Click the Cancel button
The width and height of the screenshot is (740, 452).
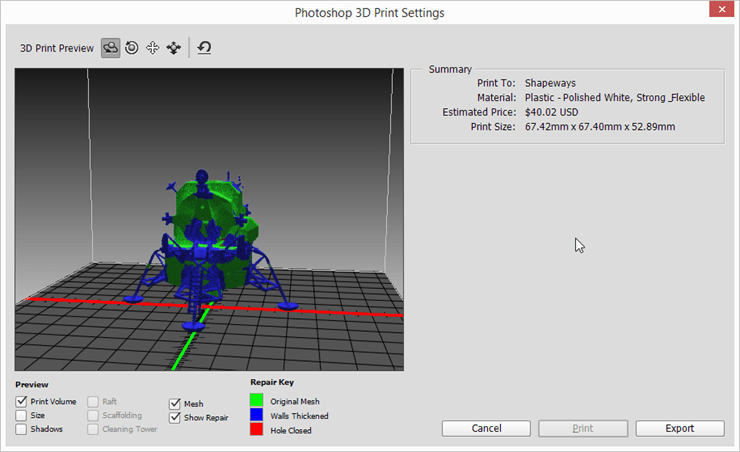(x=486, y=428)
